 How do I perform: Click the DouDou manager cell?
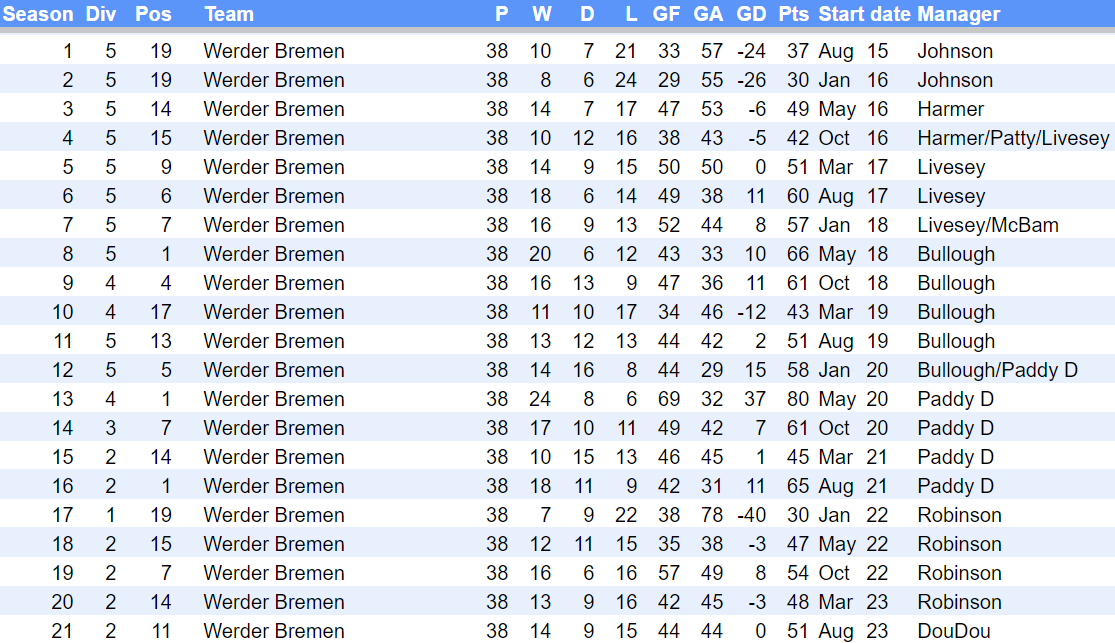(x=953, y=631)
